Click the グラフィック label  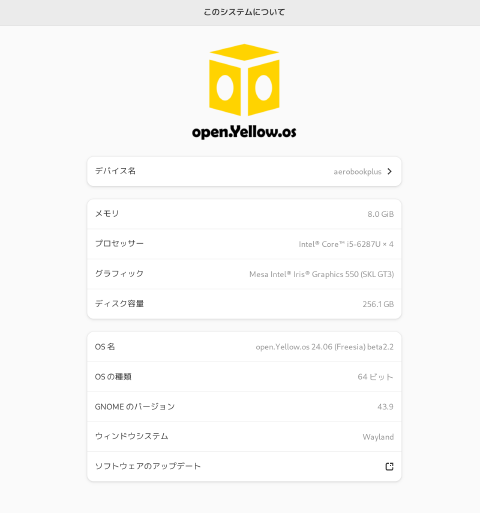coord(119,274)
